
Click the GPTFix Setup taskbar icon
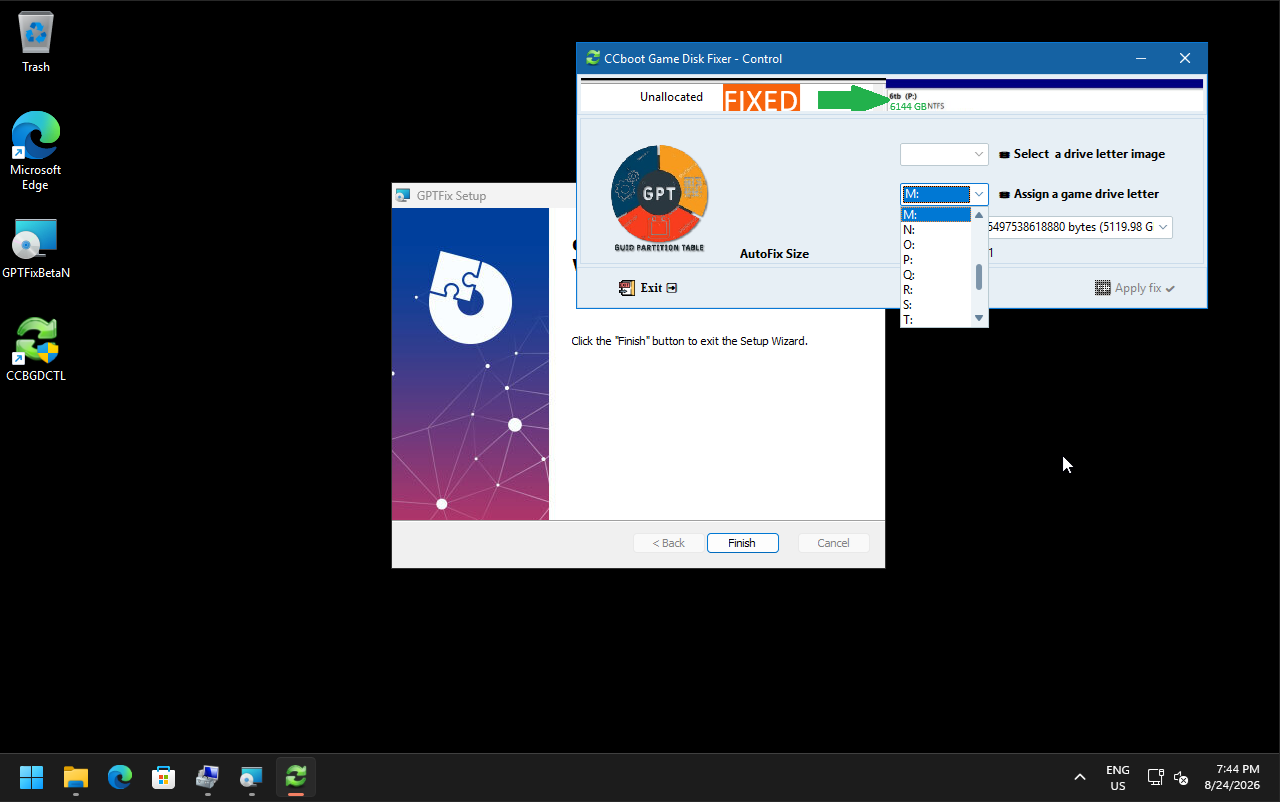coord(251,777)
